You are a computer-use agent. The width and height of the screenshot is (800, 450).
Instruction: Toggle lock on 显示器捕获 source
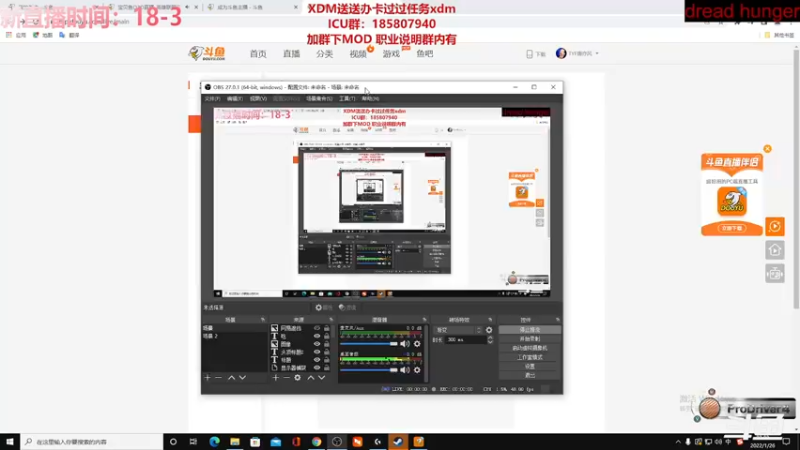[327, 367]
